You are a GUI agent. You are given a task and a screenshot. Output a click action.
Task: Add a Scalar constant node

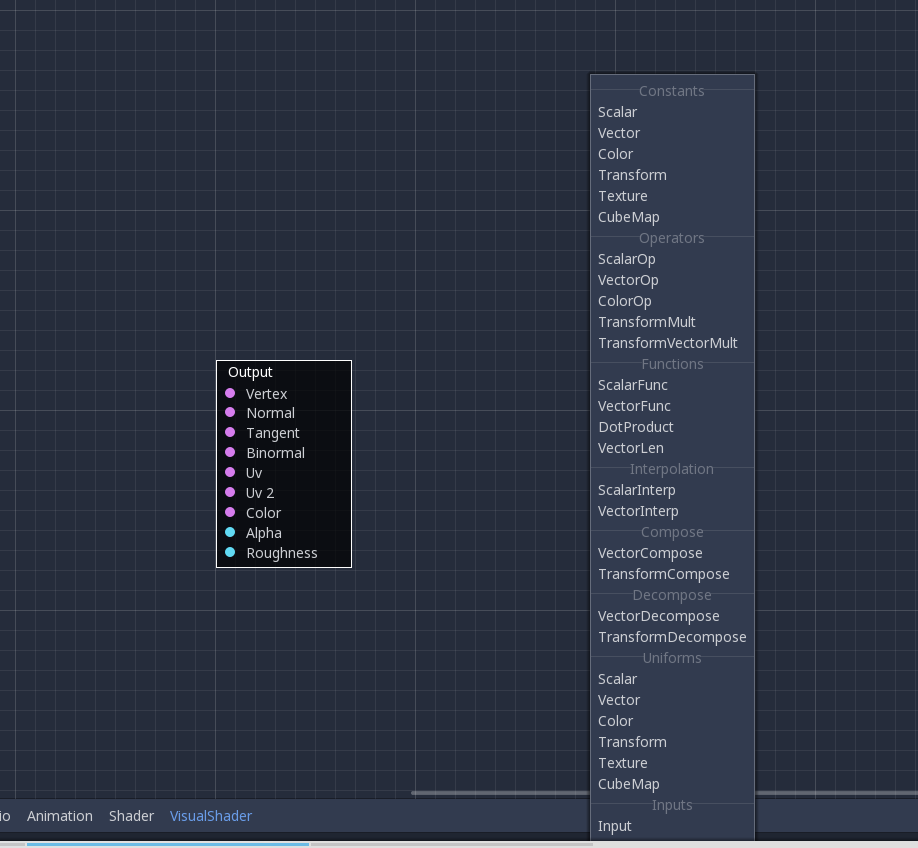(617, 112)
